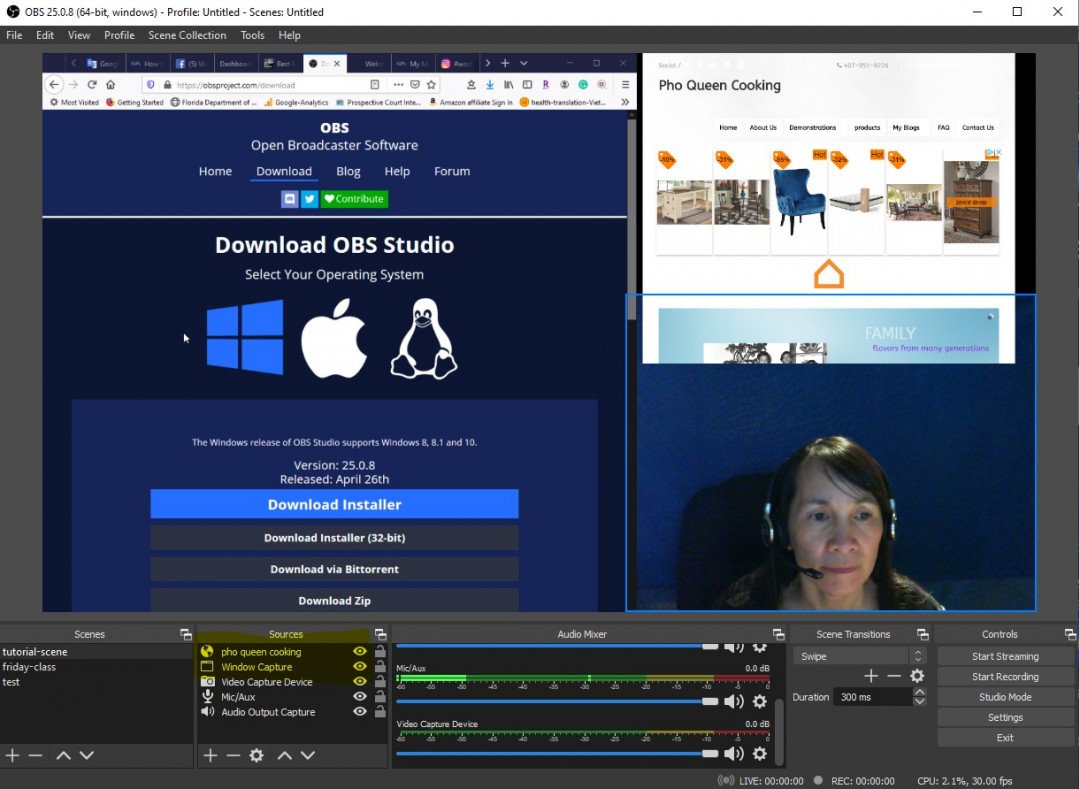Click the CPU 2.1%, 30.00 fps status text

[965, 781]
